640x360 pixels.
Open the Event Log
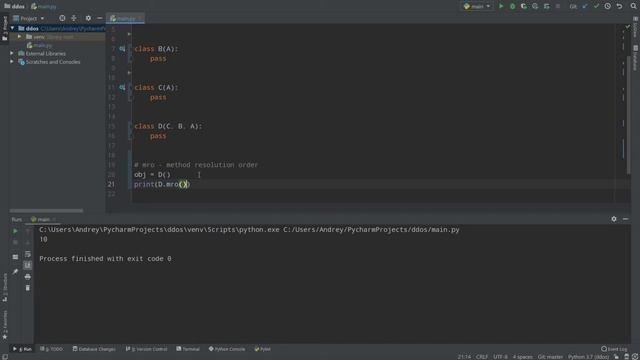click(x=614, y=349)
